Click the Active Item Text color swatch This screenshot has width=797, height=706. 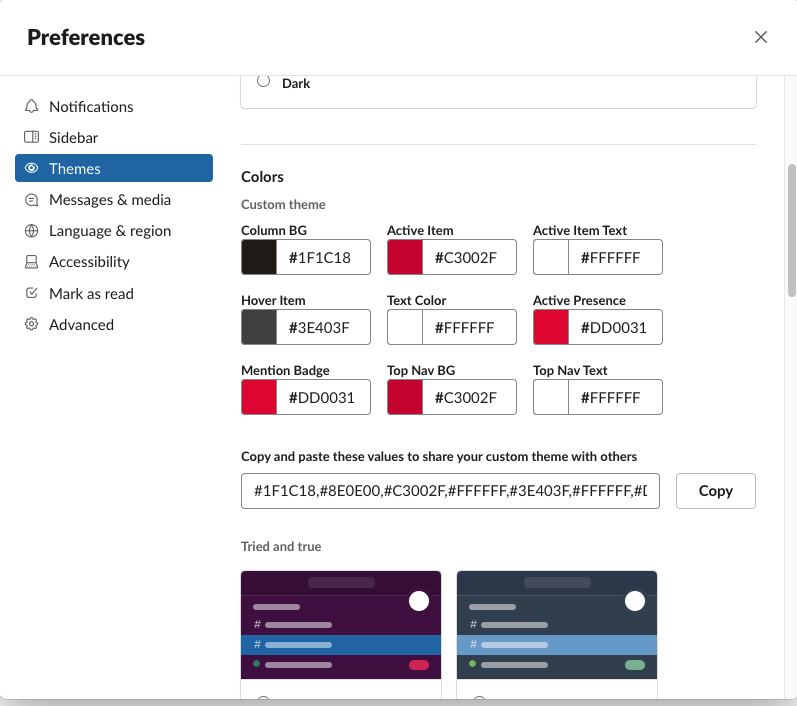551,257
